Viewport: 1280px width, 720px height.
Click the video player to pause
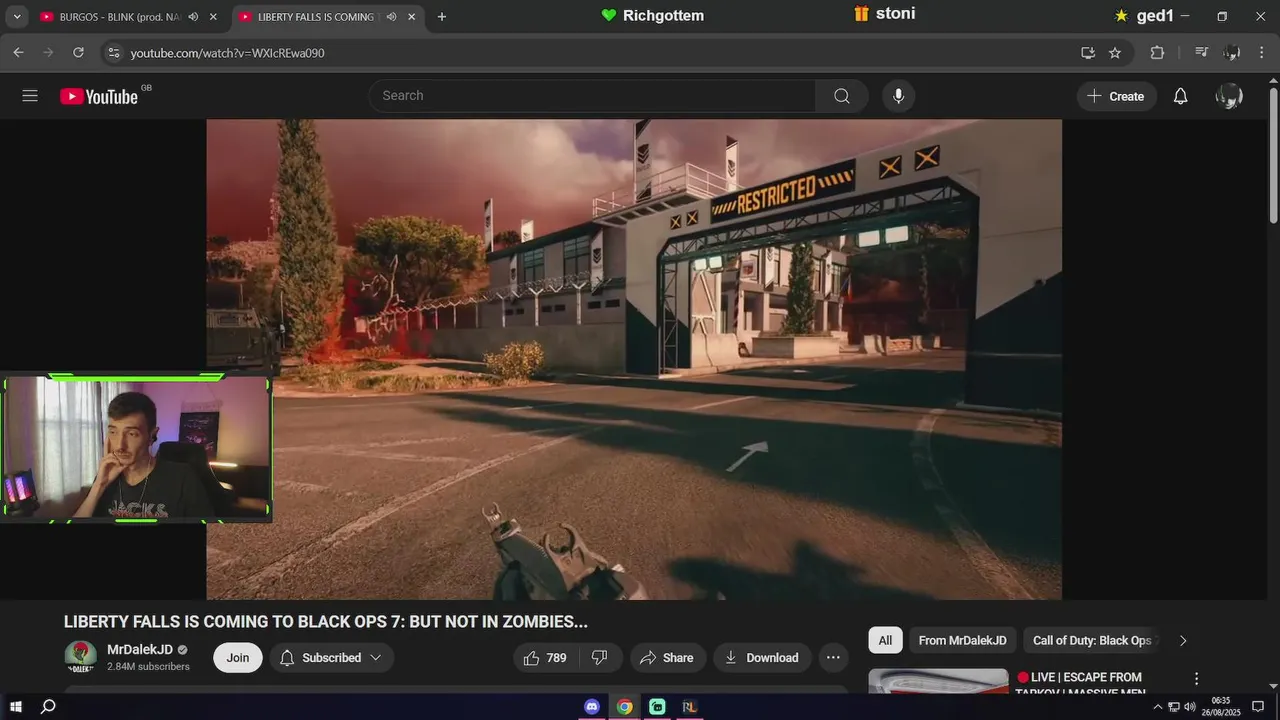[x=634, y=360]
